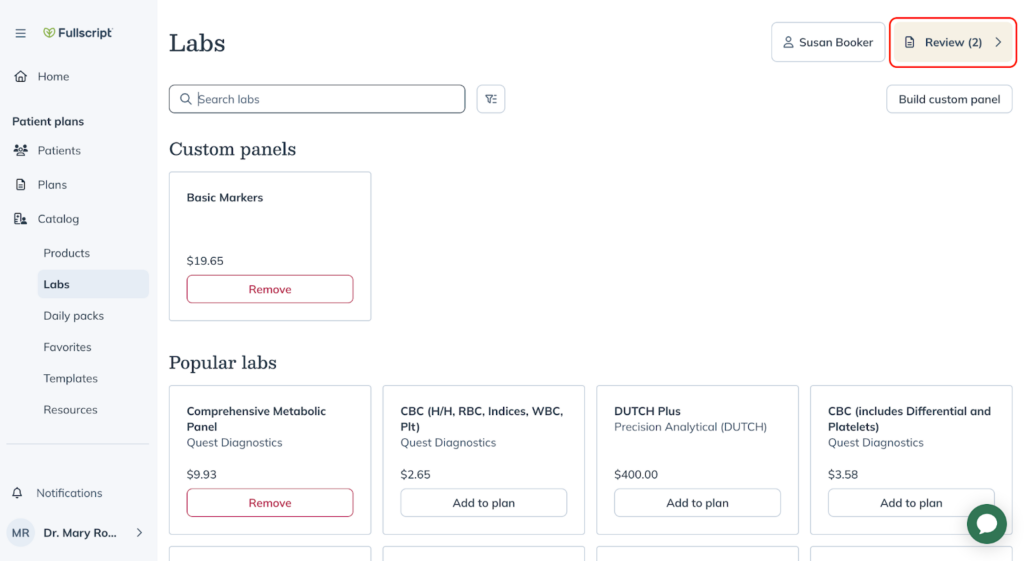Viewport: 1024px width, 561px height.
Task: Open Resources under Catalog
Action: (x=71, y=409)
